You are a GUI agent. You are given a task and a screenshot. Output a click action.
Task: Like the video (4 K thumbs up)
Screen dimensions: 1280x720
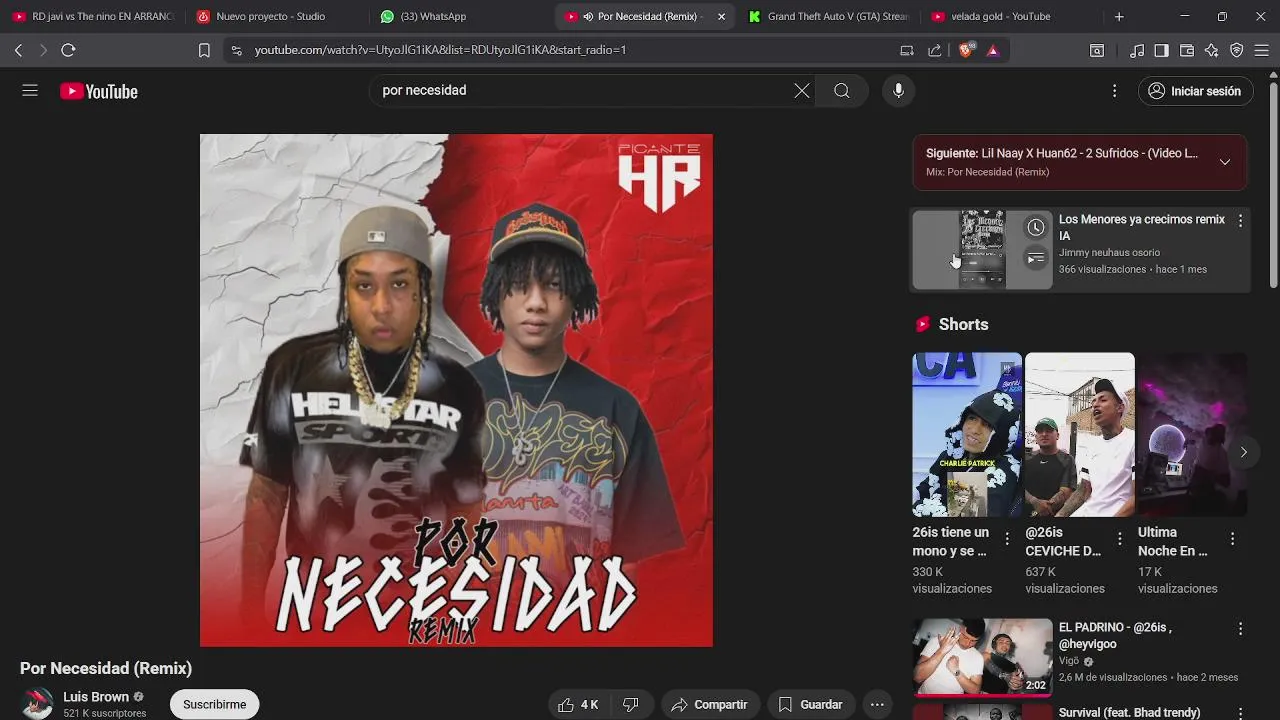[577, 705]
